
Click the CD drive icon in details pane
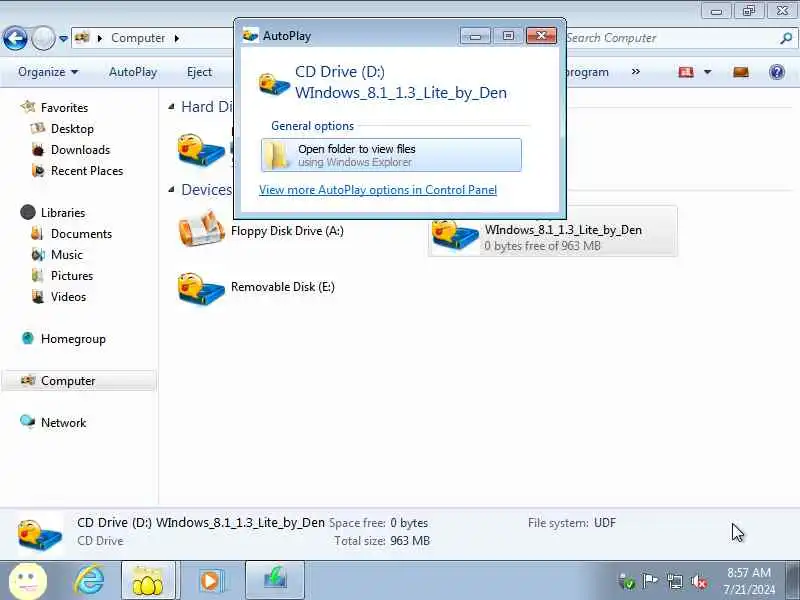coord(40,534)
